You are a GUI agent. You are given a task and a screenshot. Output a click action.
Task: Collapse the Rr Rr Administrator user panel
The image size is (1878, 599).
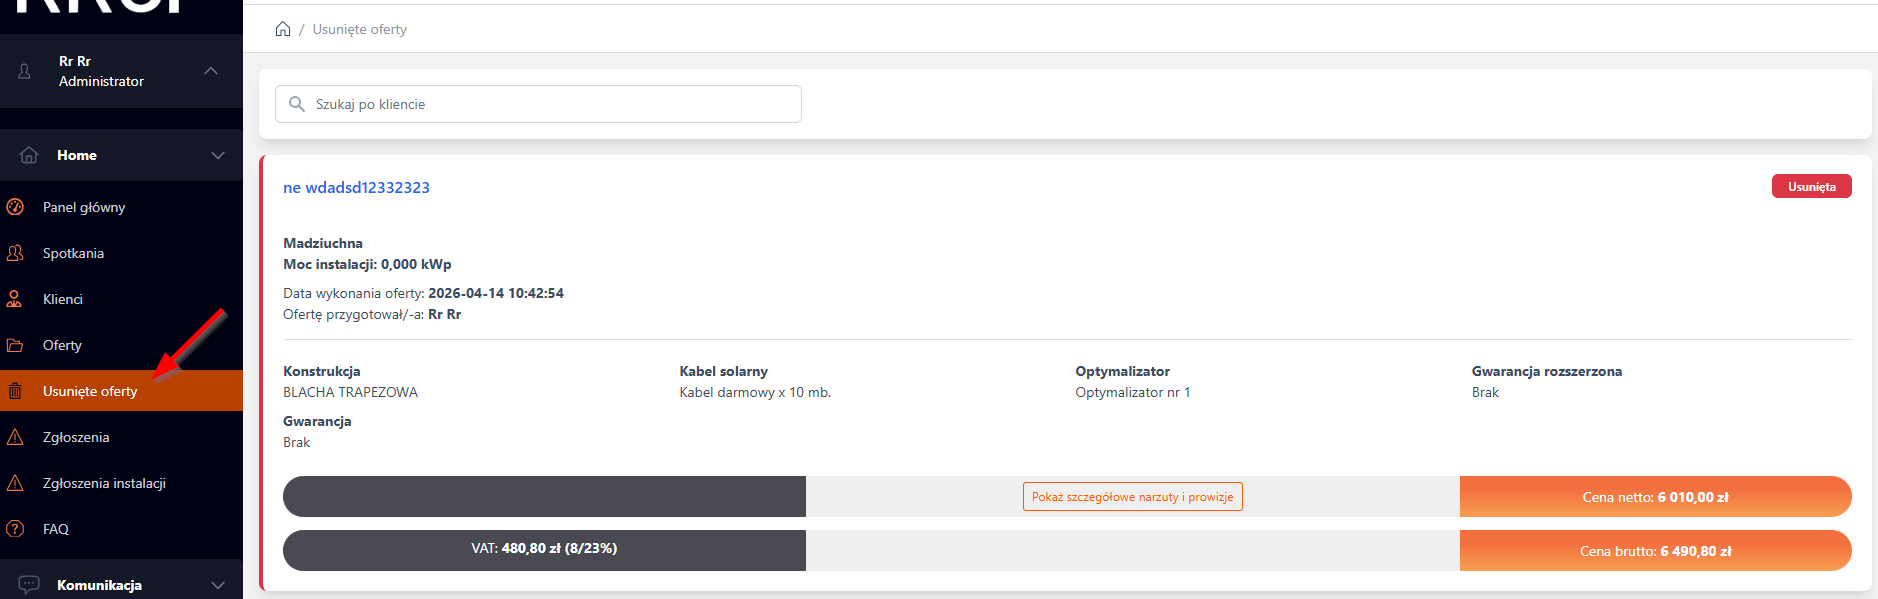(211, 71)
